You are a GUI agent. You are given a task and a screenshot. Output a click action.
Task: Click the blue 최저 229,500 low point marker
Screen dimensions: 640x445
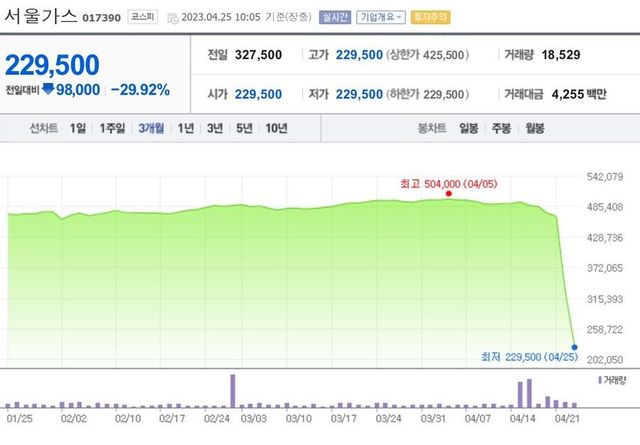(574, 347)
